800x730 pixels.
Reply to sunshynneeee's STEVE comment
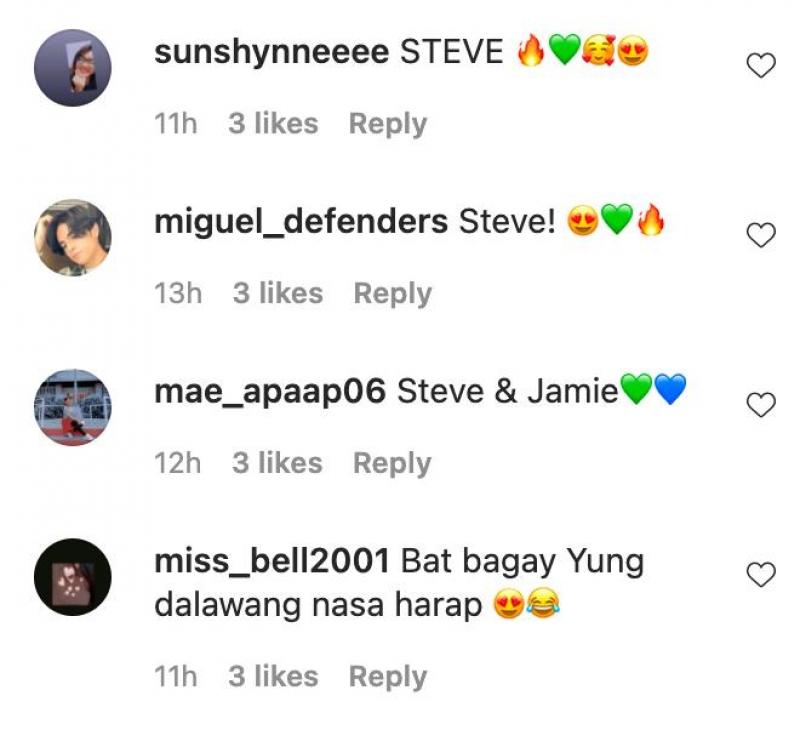click(388, 124)
